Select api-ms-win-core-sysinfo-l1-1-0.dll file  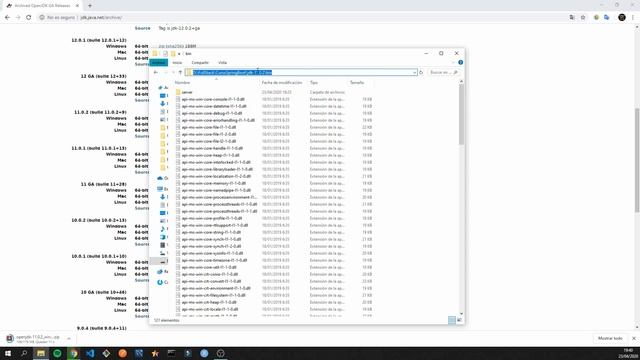pos(212,253)
